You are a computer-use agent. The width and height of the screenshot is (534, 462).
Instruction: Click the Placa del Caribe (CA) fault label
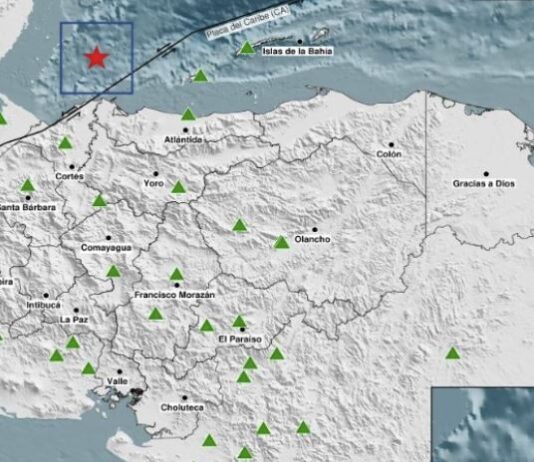248,22
